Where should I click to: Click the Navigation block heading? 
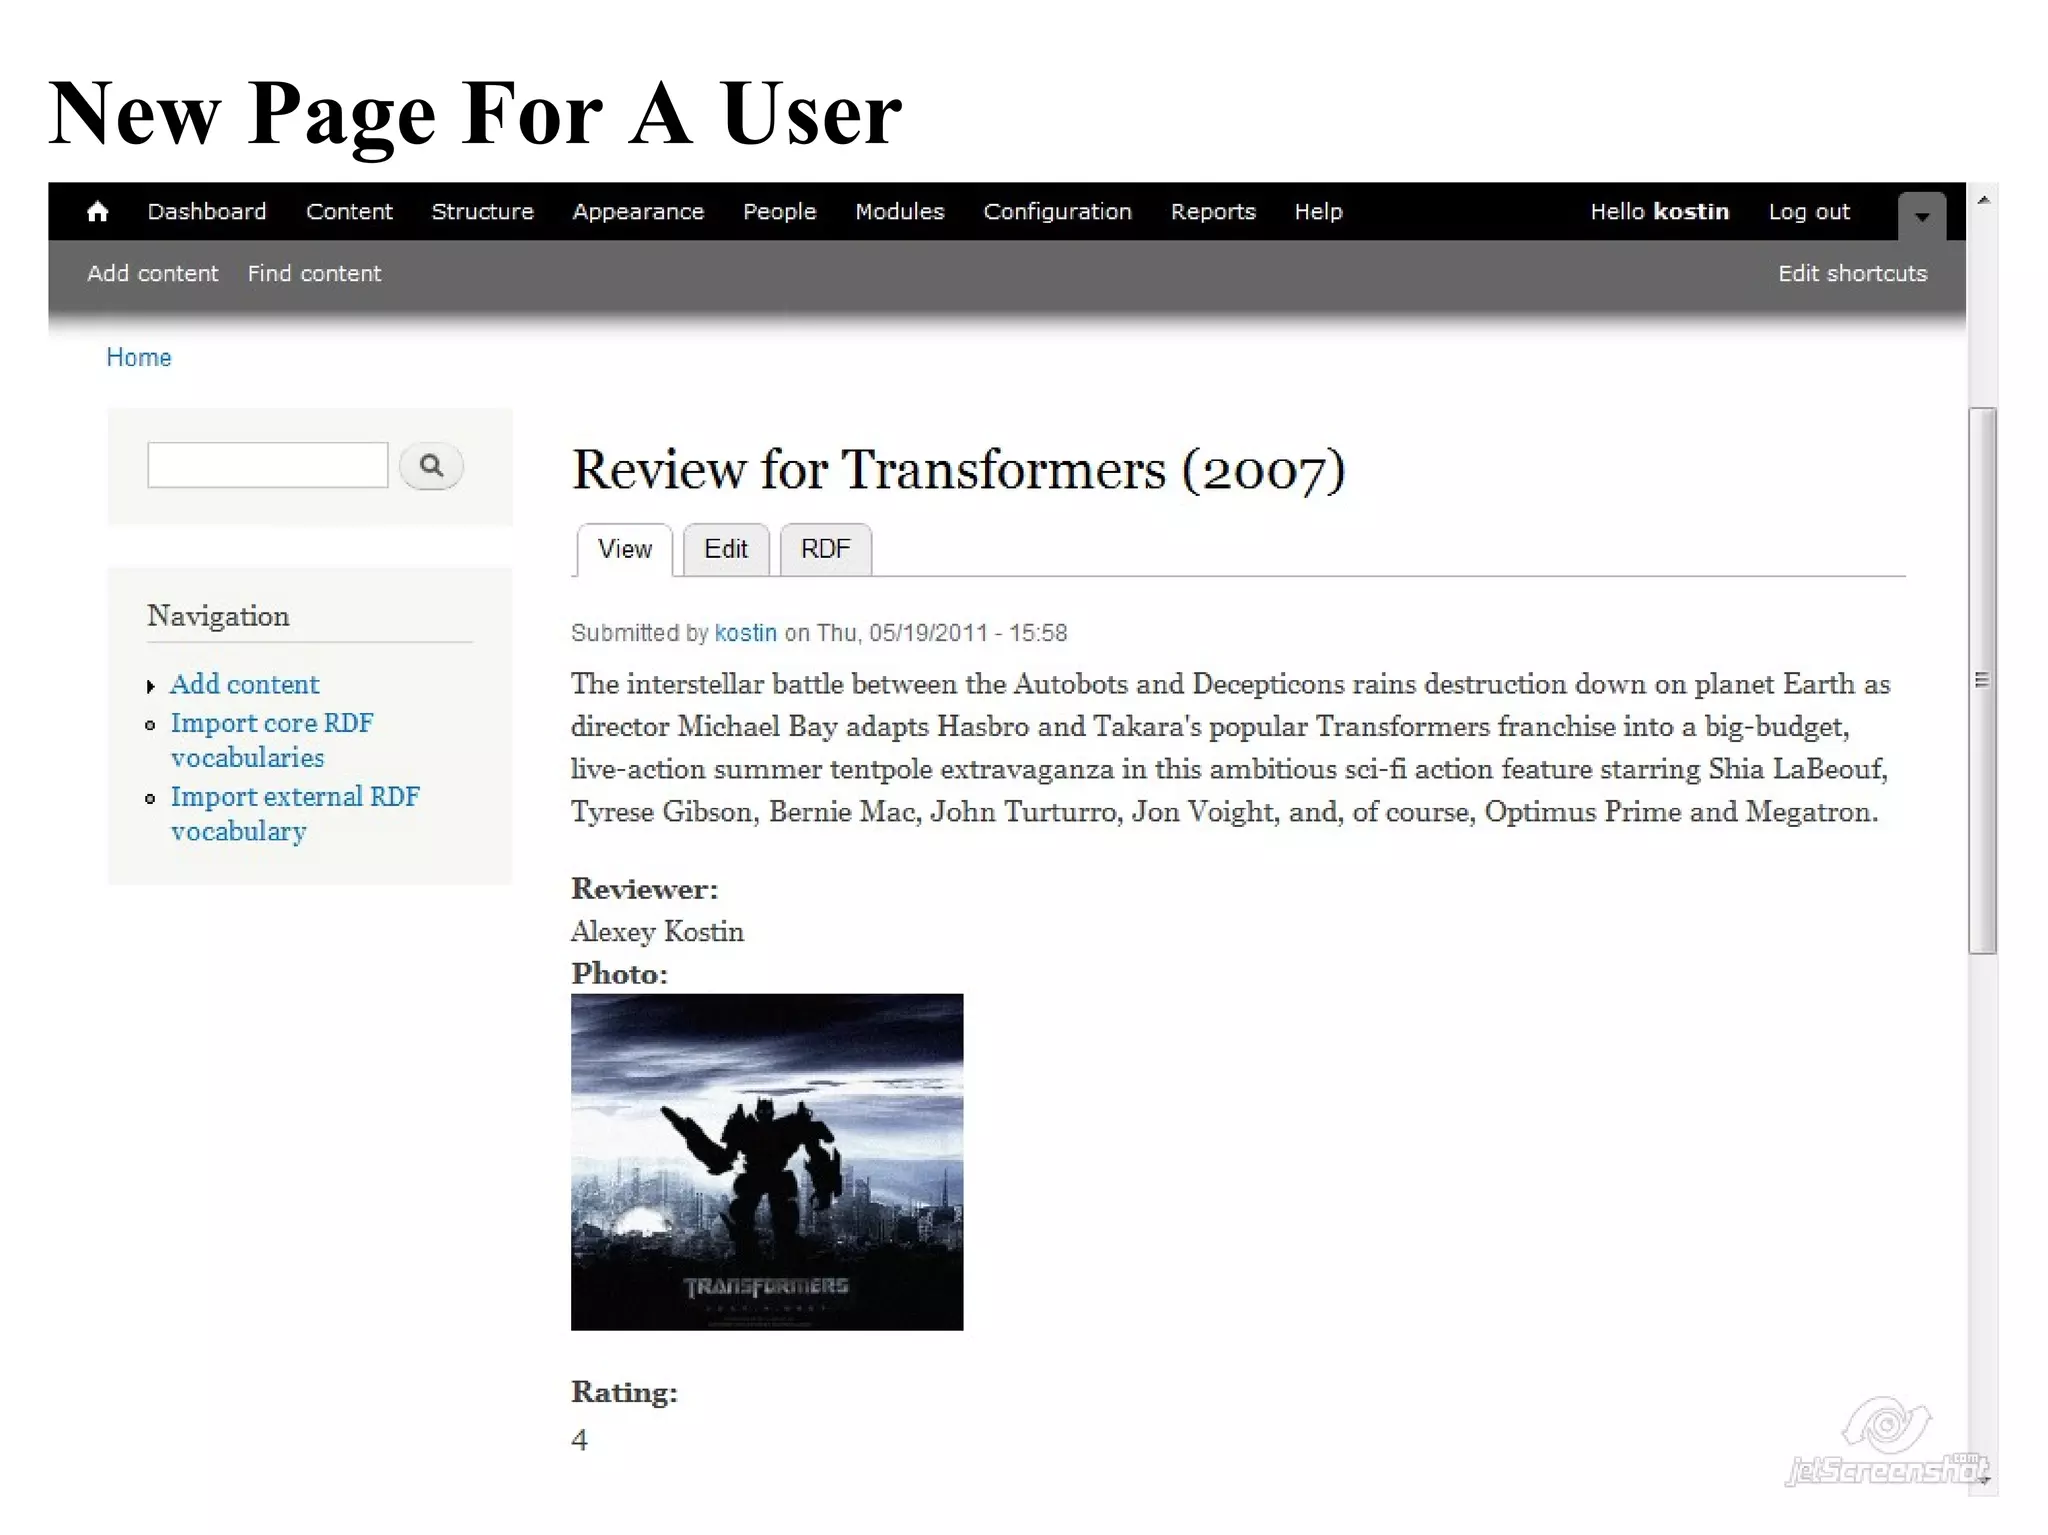coord(218,616)
